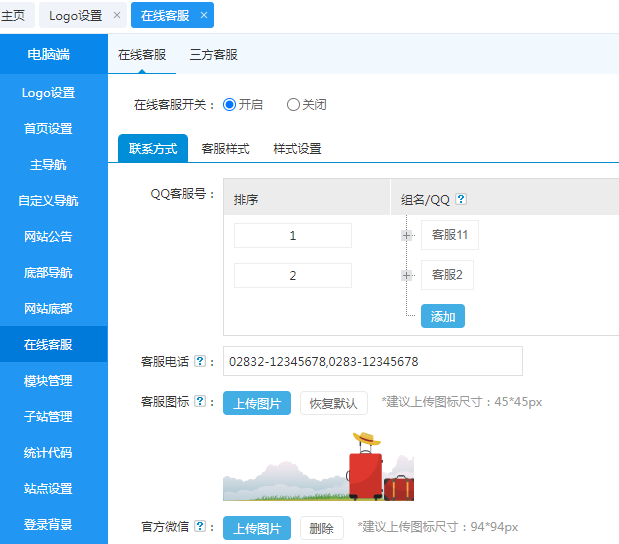
Task: Click the 客服电话 input field
Action: coord(372,361)
